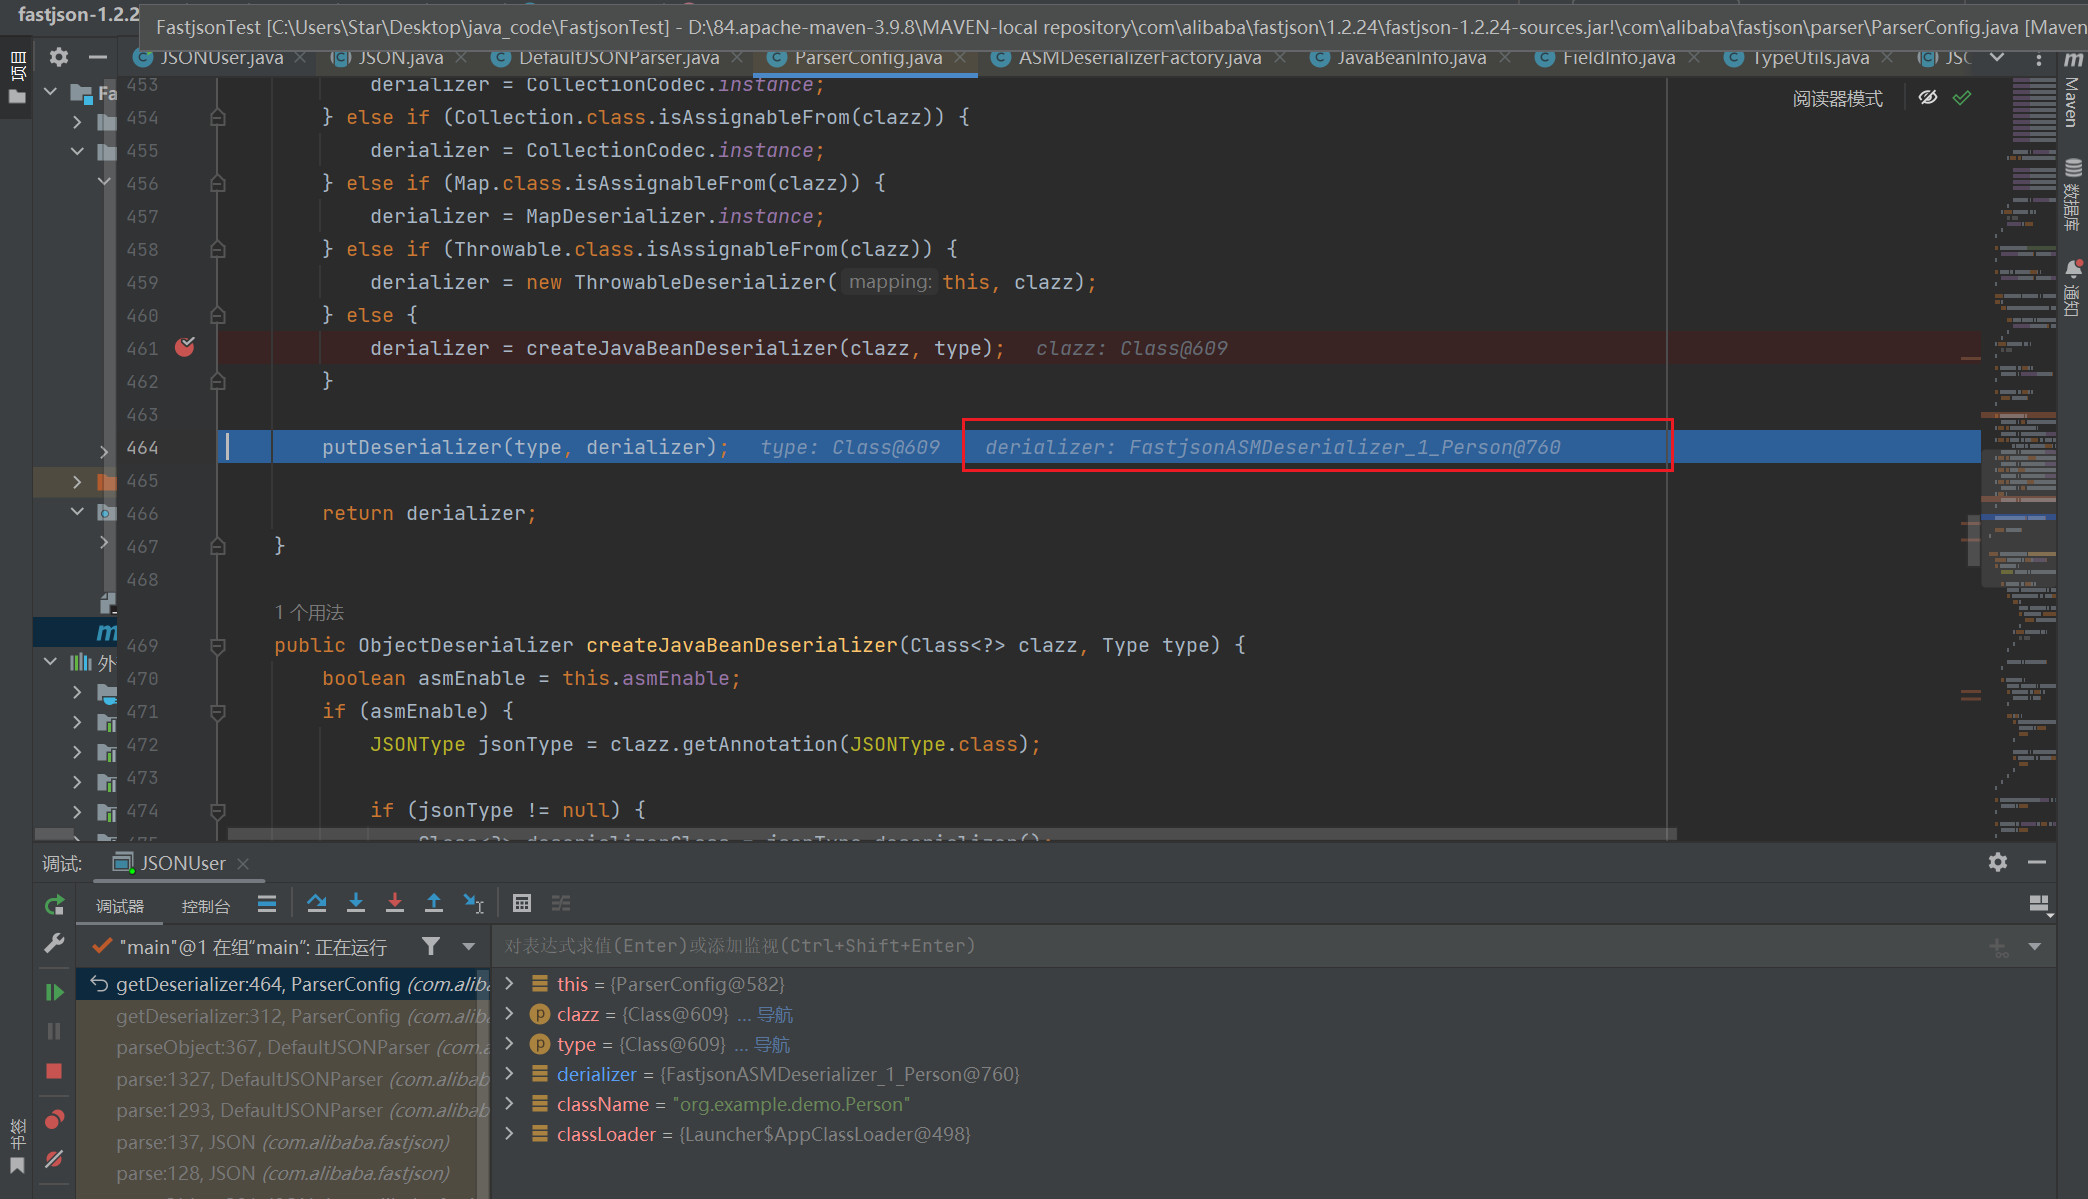The image size is (2088, 1199).
Task: Click the red Force Step Into icon
Action: [x=395, y=903]
